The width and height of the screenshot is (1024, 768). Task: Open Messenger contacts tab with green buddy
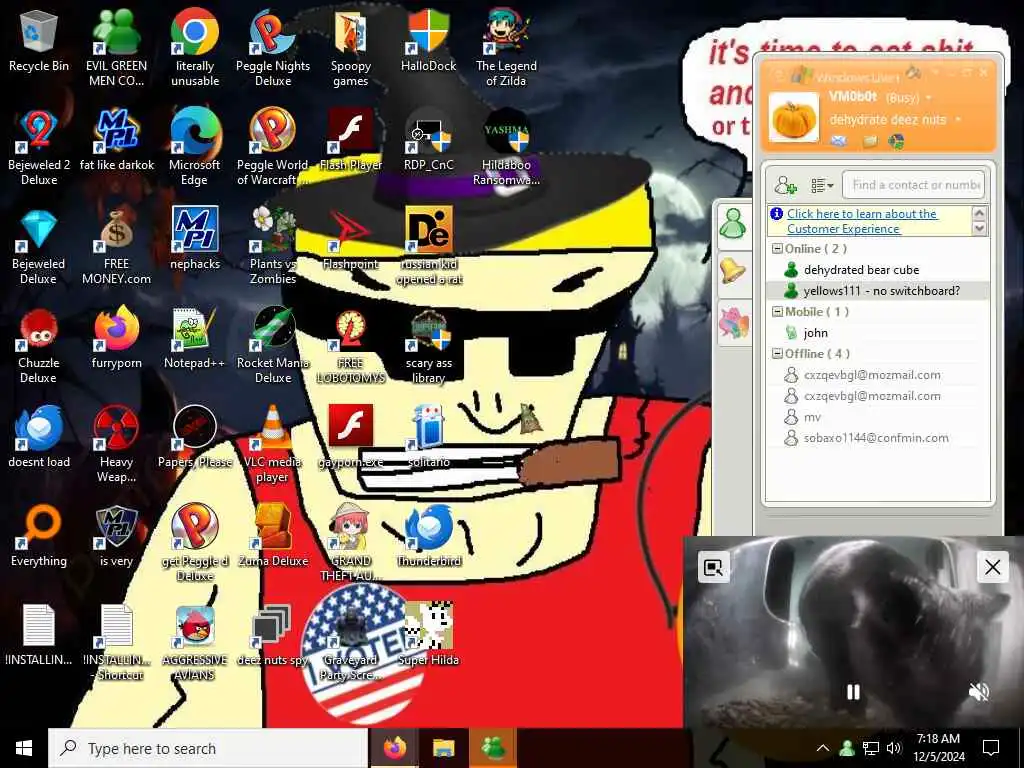point(733,224)
